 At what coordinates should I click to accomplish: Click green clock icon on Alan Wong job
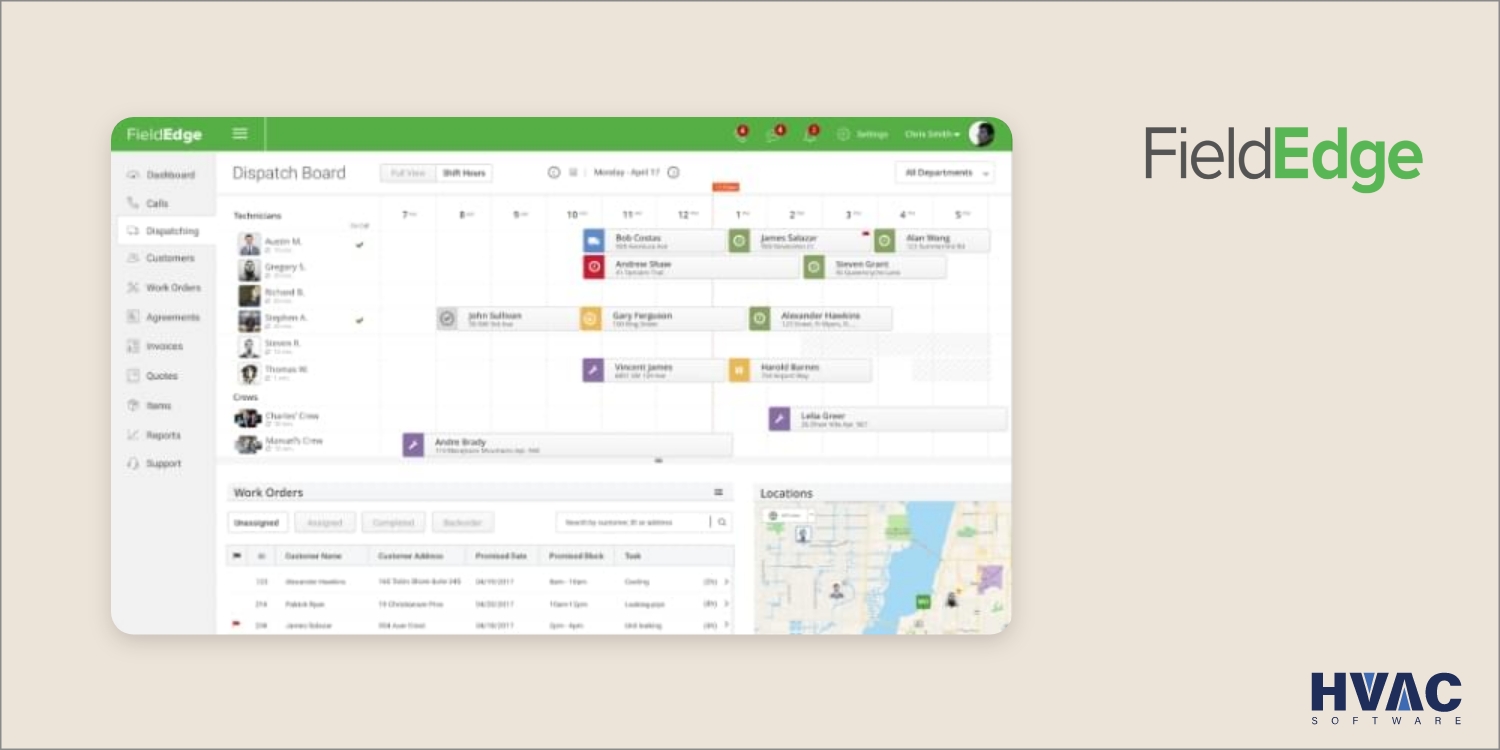pos(884,241)
